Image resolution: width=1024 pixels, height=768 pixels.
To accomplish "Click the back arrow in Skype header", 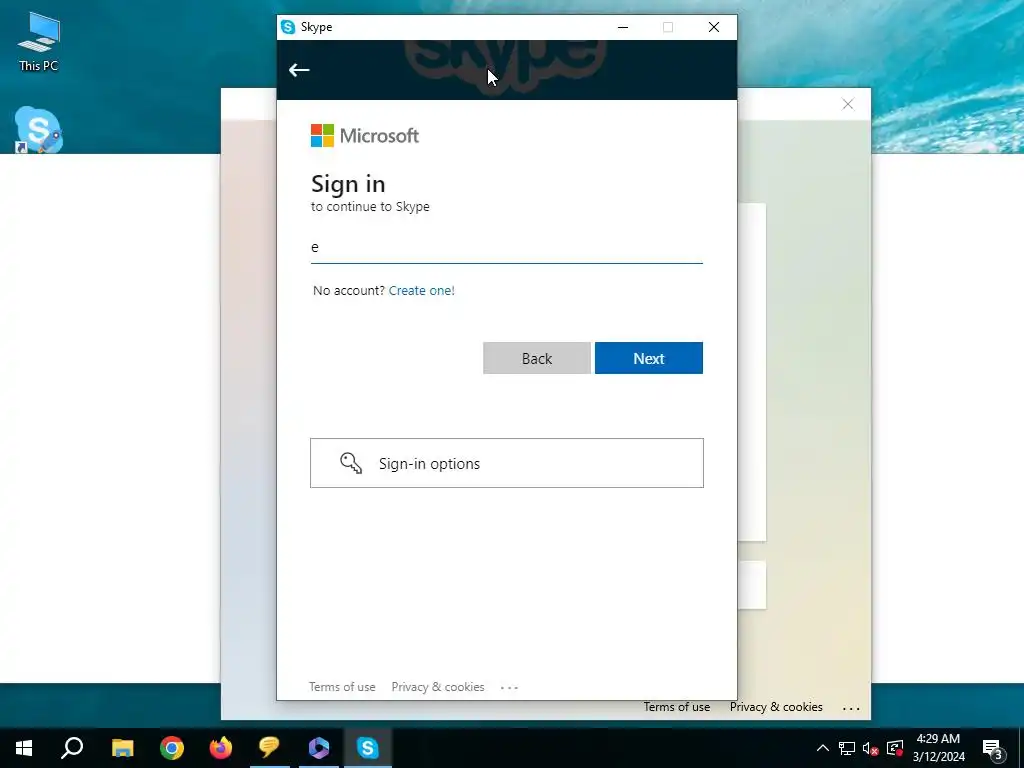I will [x=299, y=70].
